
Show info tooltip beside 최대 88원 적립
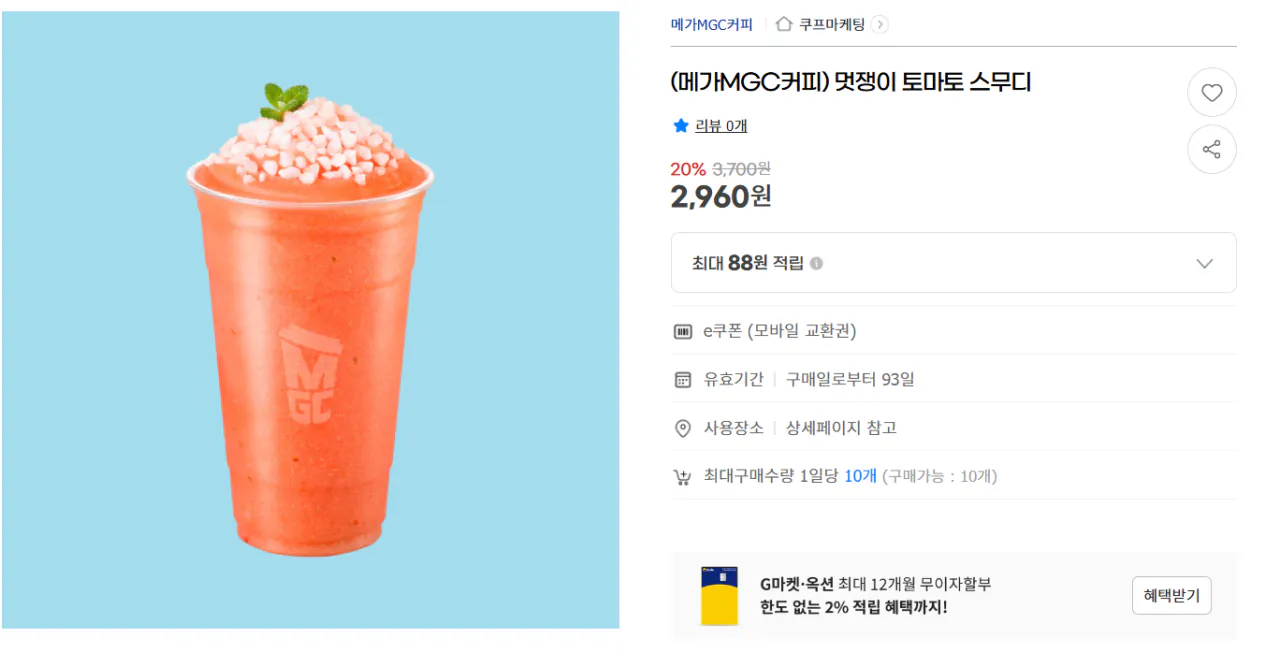click(x=816, y=264)
